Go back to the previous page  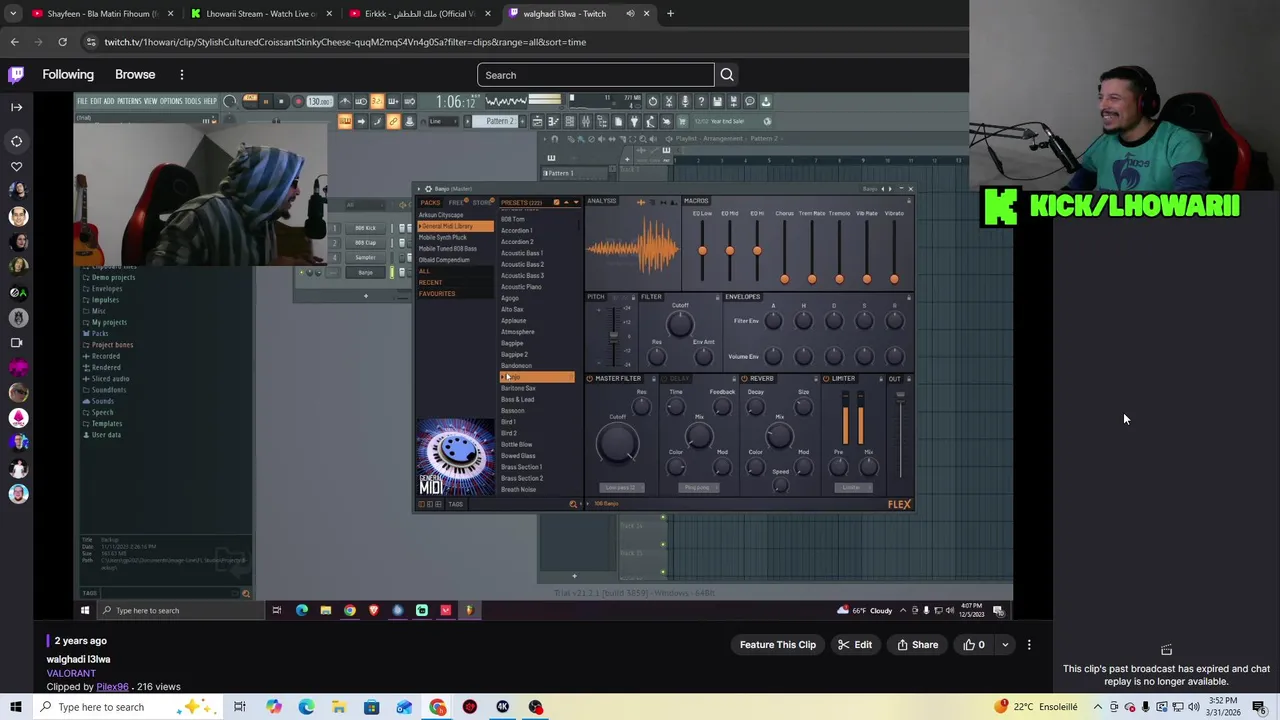pos(15,42)
